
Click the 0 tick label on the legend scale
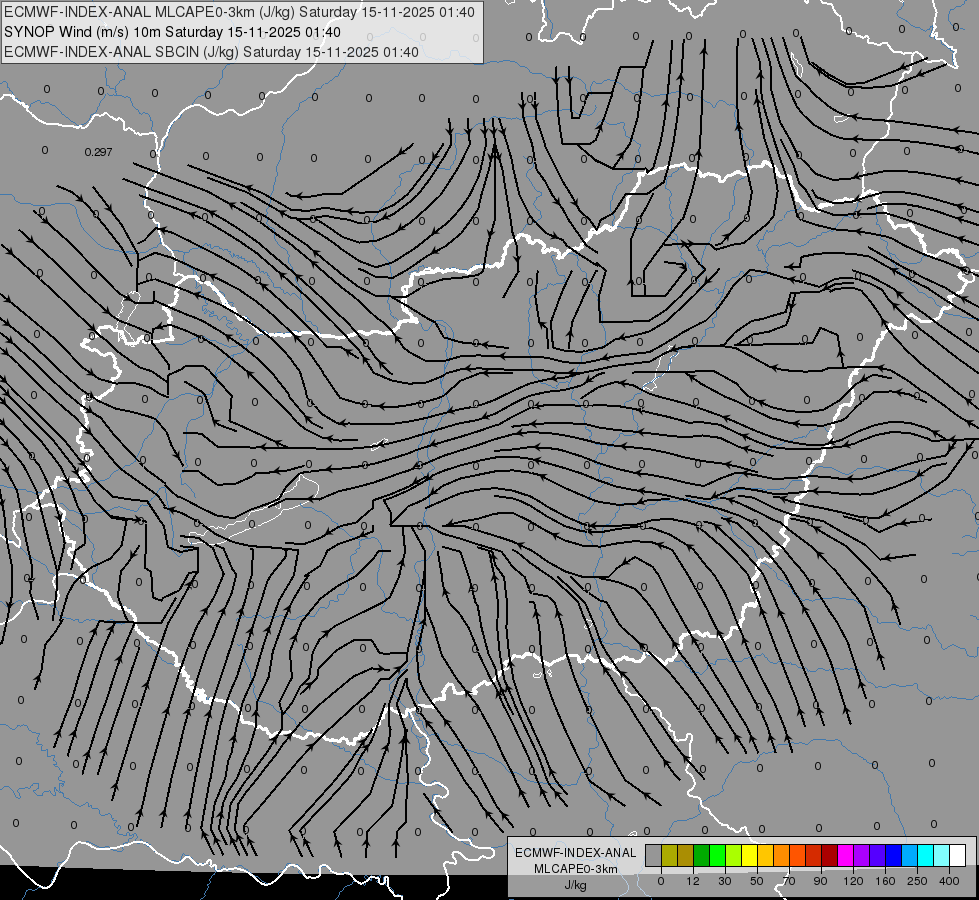661,881
